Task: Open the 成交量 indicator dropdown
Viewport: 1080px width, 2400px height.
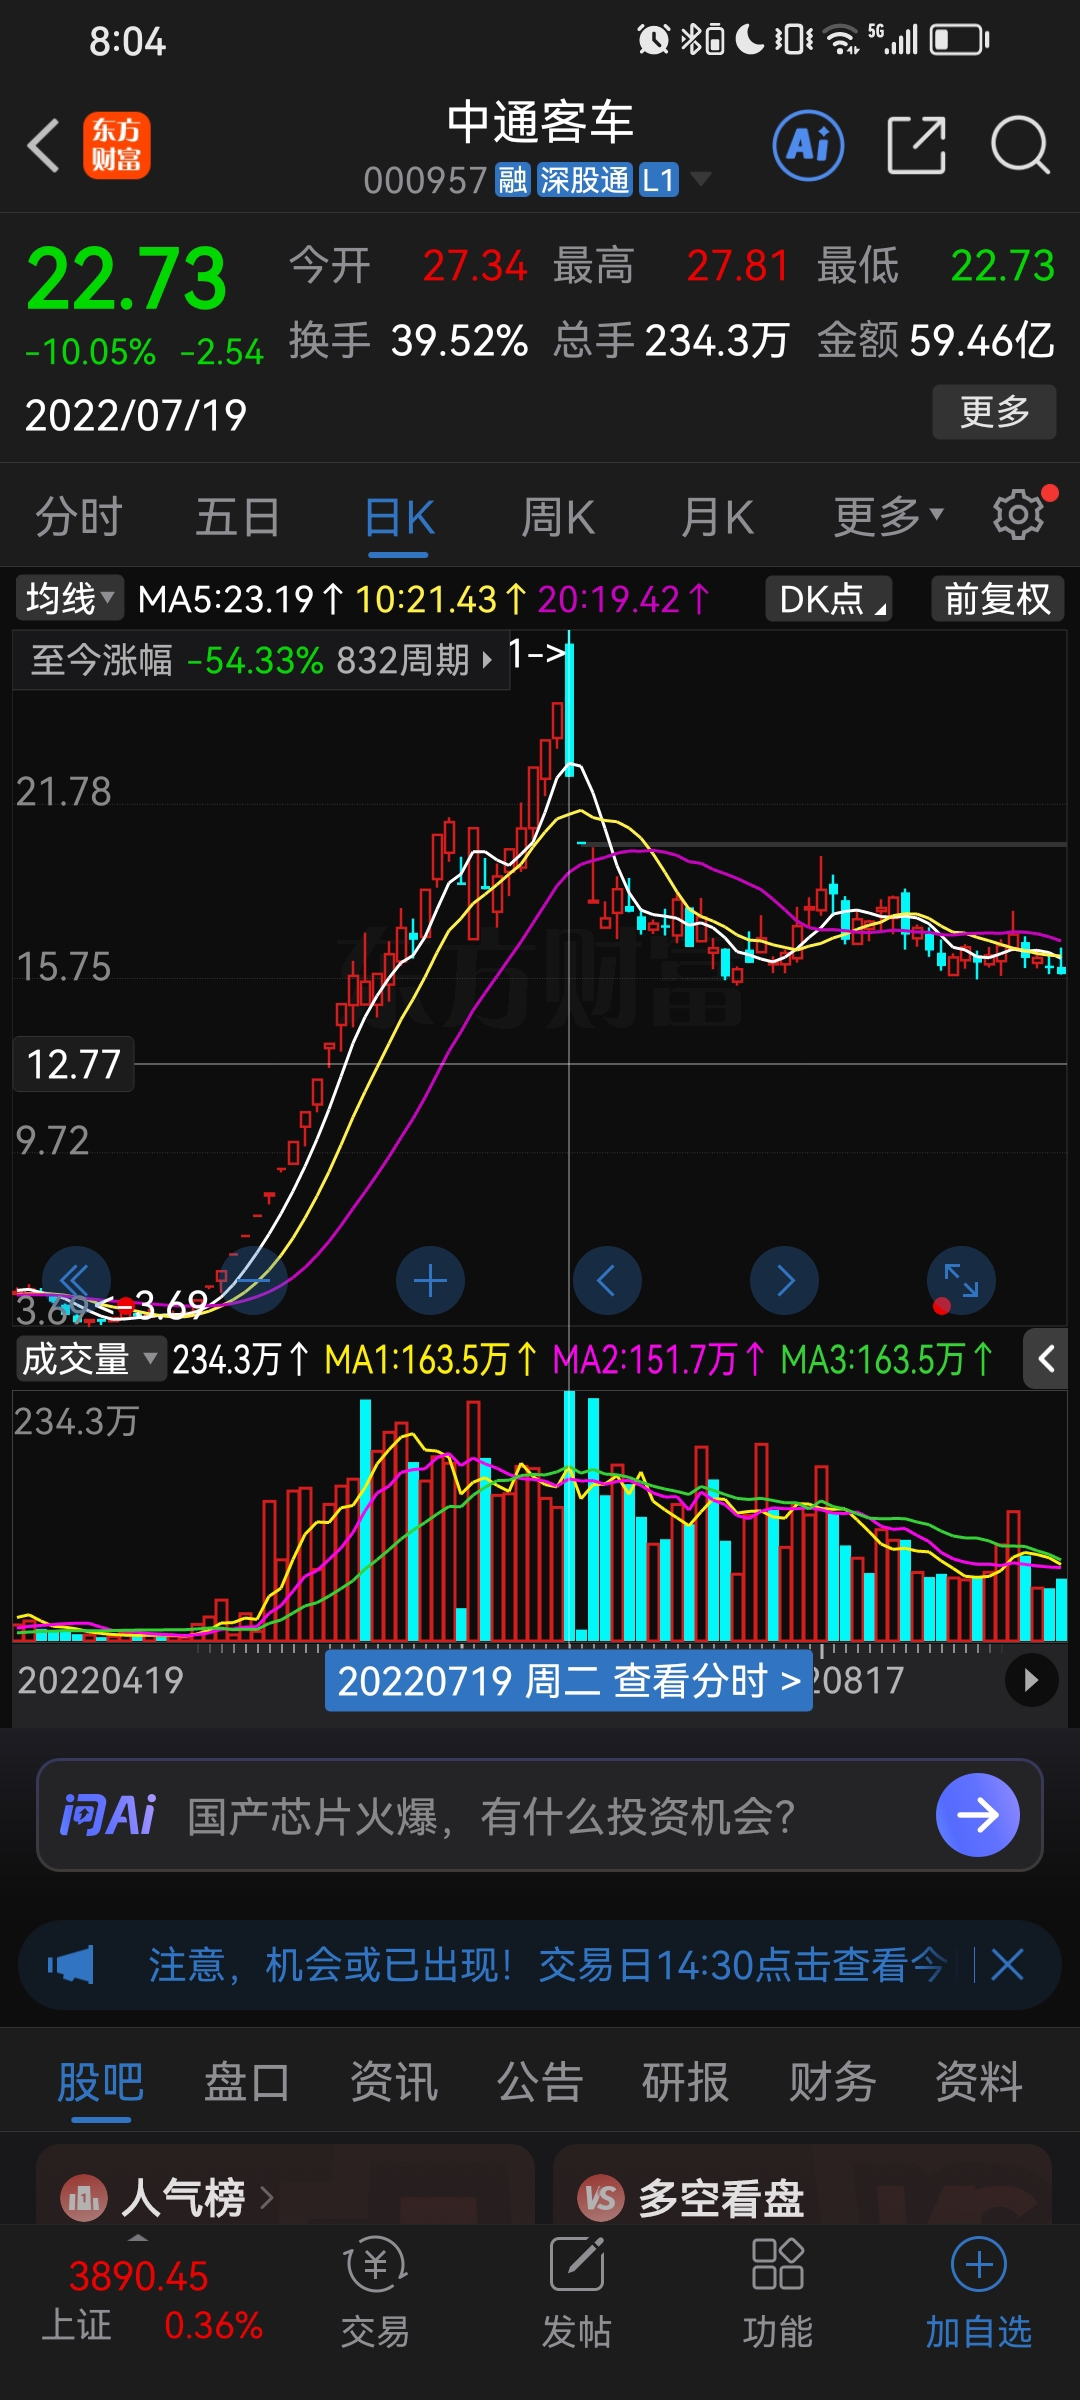Action: 89,1359
